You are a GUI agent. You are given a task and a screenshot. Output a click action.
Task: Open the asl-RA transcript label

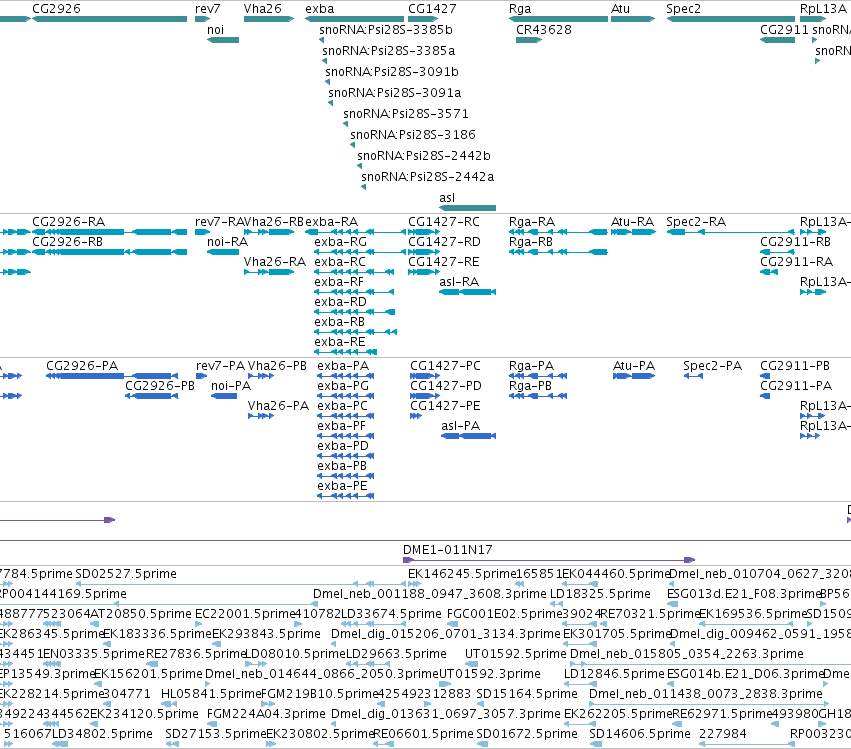pyautogui.click(x=459, y=282)
